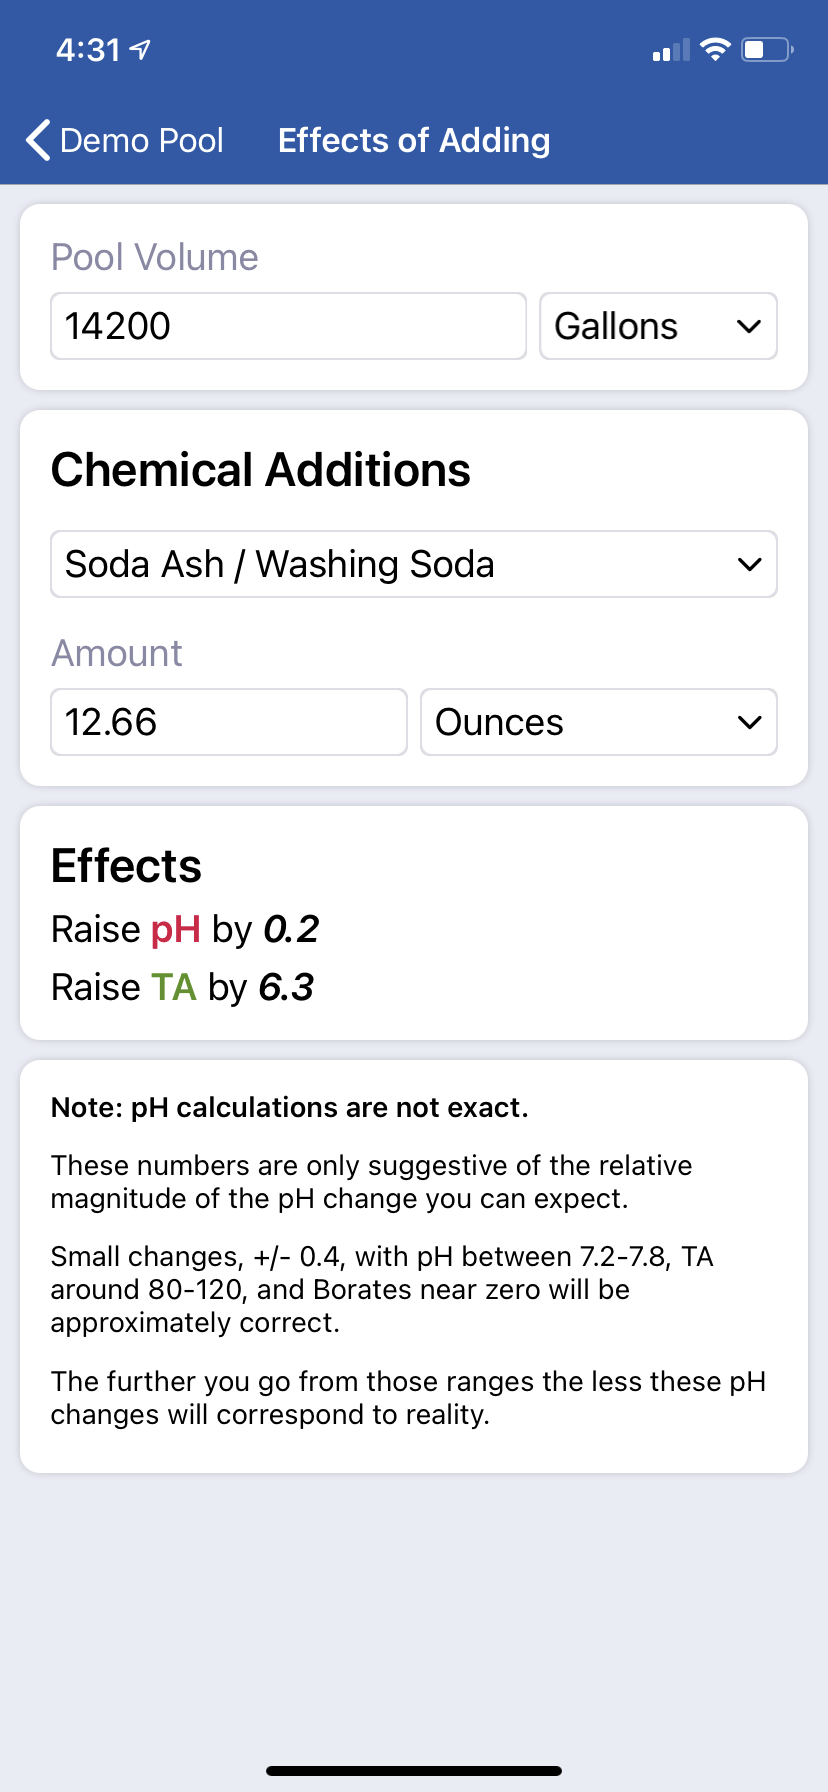The height and width of the screenshot is (1792, 828).
Task: Tap the home indicator bar at bottom
Action: point(414,1771)
